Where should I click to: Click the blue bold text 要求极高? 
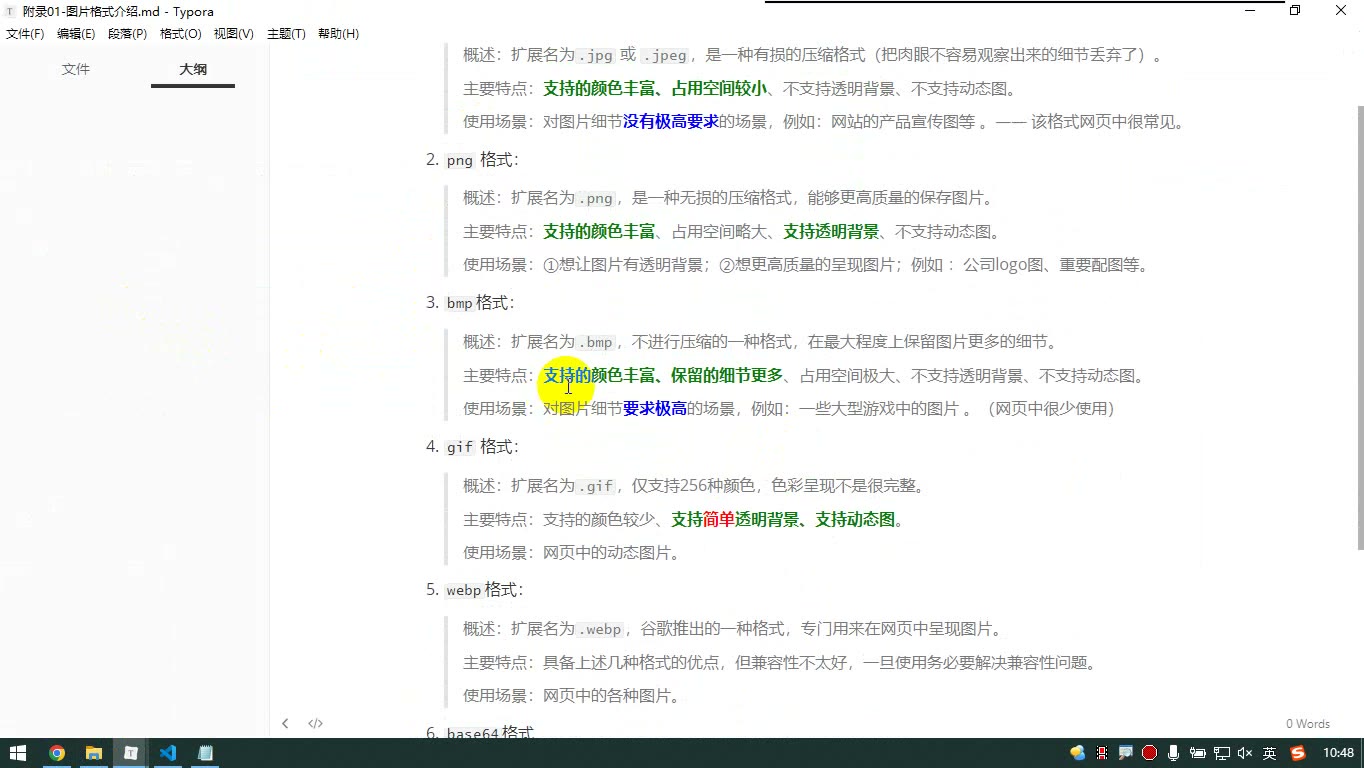[655, 408]
